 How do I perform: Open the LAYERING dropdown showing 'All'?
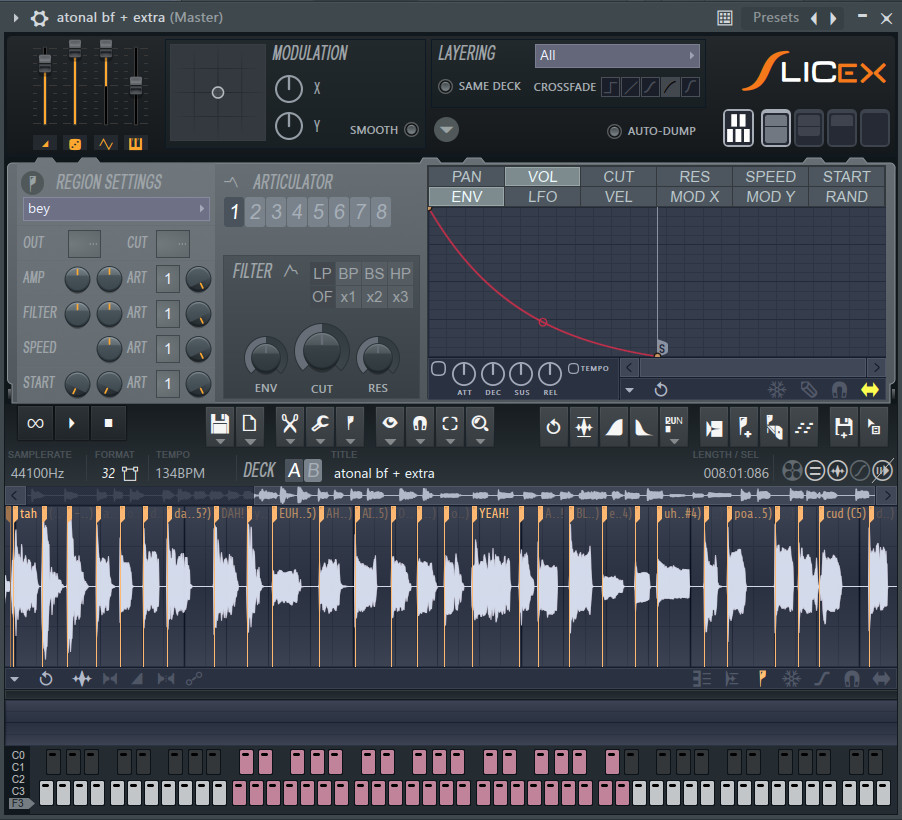pyautogui.click(x=617, y=56)
